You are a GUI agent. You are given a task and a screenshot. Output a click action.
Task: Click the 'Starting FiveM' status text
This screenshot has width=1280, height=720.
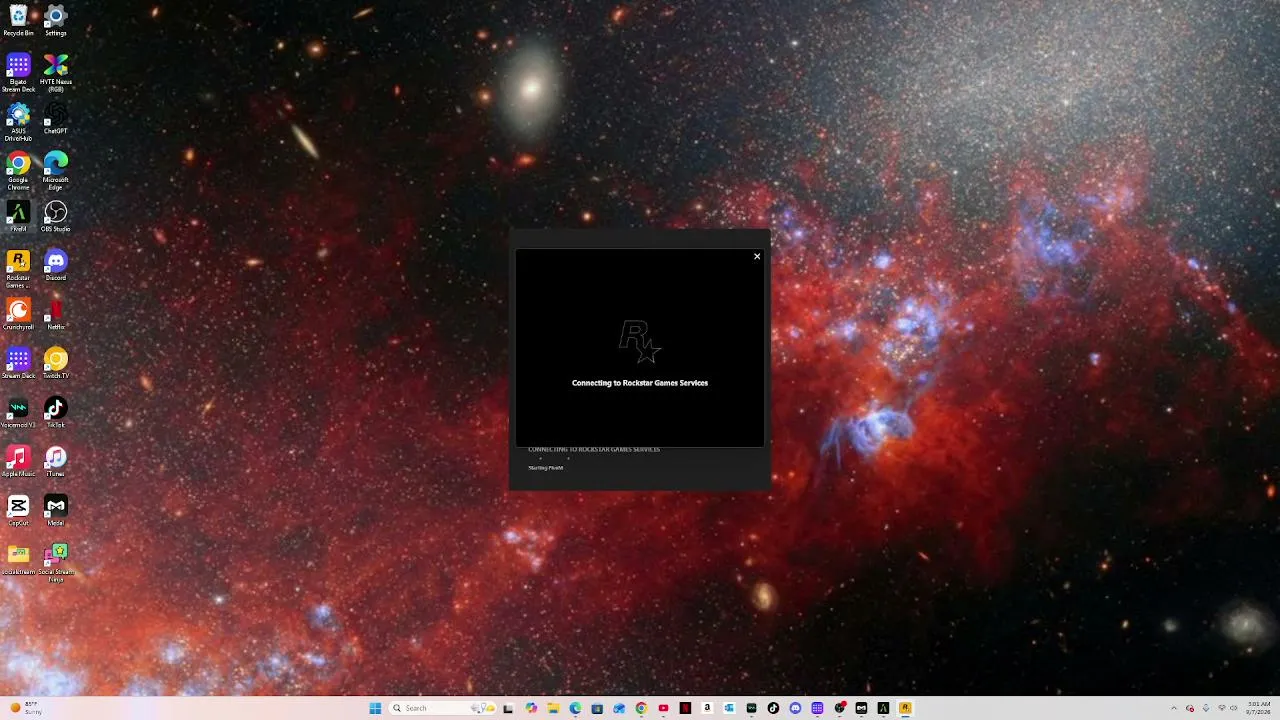546,468
